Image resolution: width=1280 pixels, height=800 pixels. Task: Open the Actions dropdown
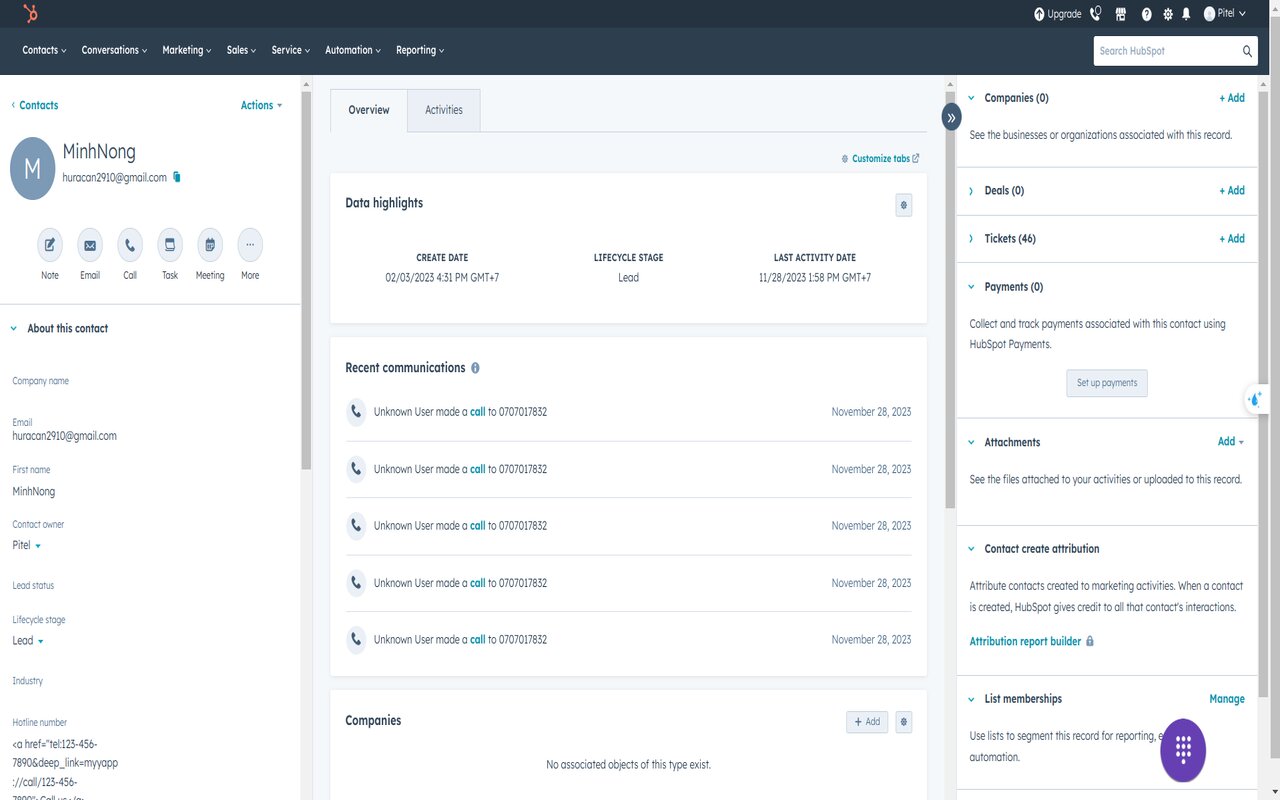tap(261, 105)
